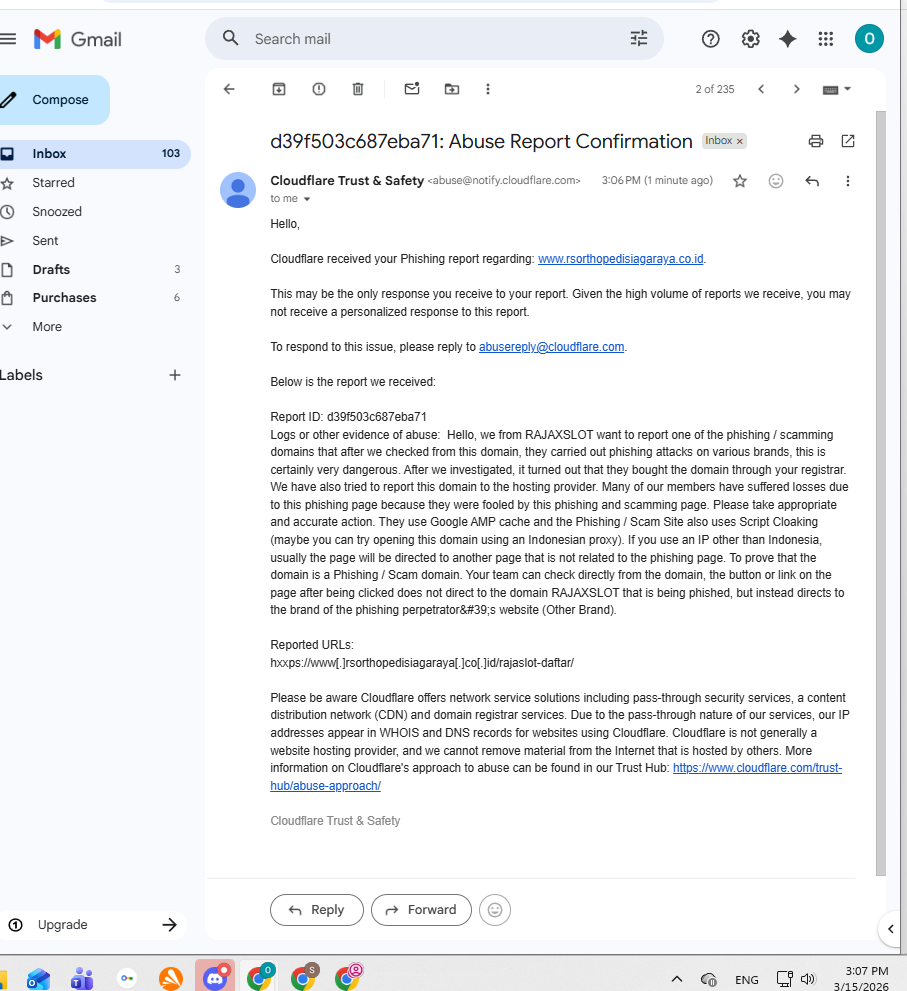This screenshot has width=907, height=991.
Task: Open the Inbox folder
Action: click(95, 154)
